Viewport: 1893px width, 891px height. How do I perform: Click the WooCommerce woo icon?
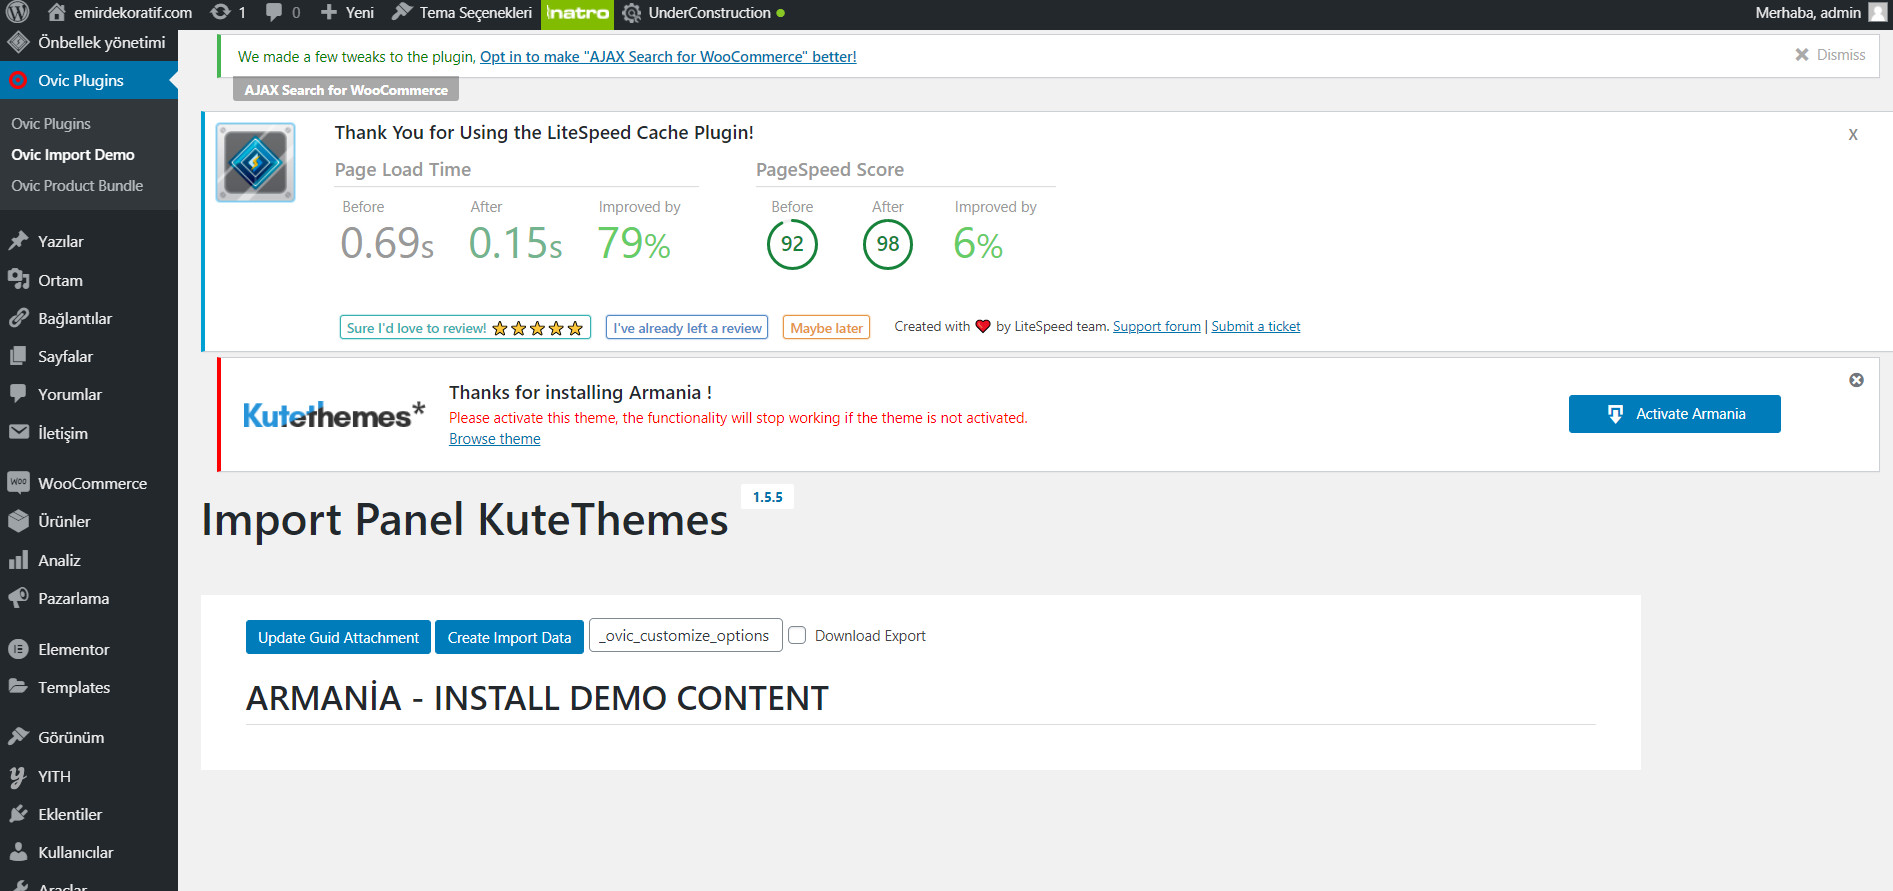pos(18,483)
